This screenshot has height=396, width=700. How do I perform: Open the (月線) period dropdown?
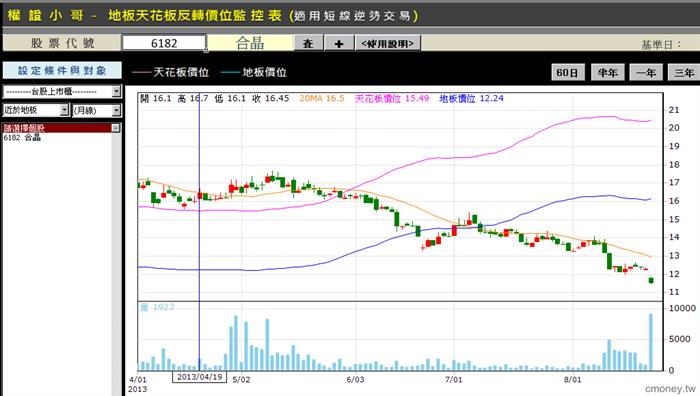click(x=96, y=110)
